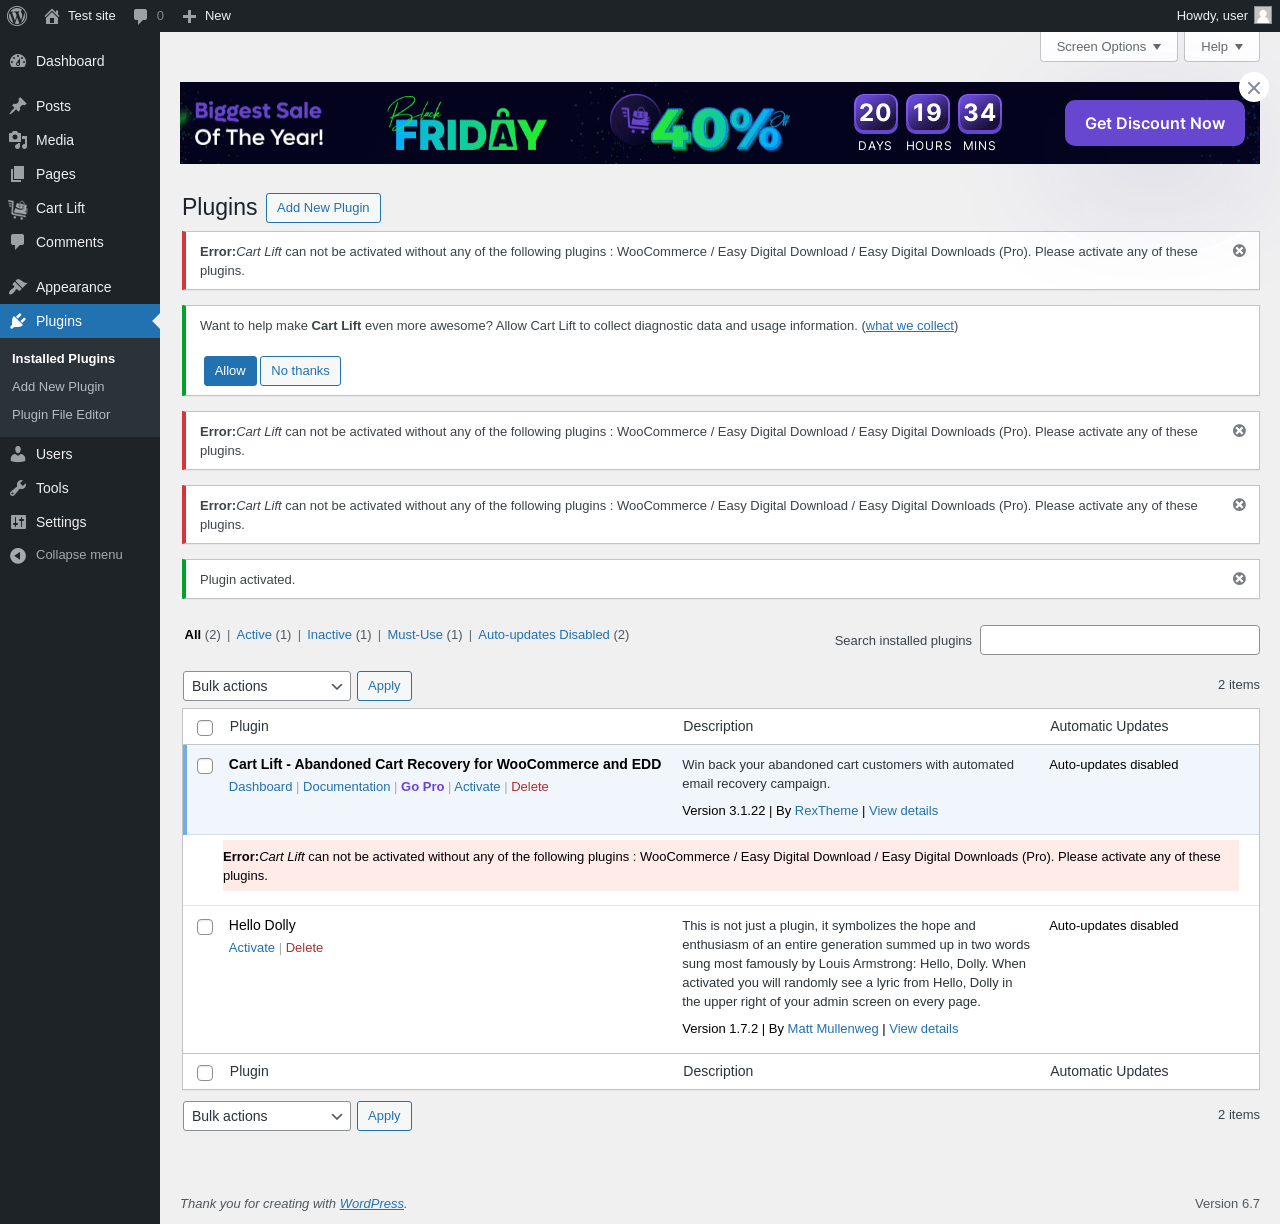Expand the Help tab
Viewport: 1280px width, 1224px height.
coord(1222,47)
